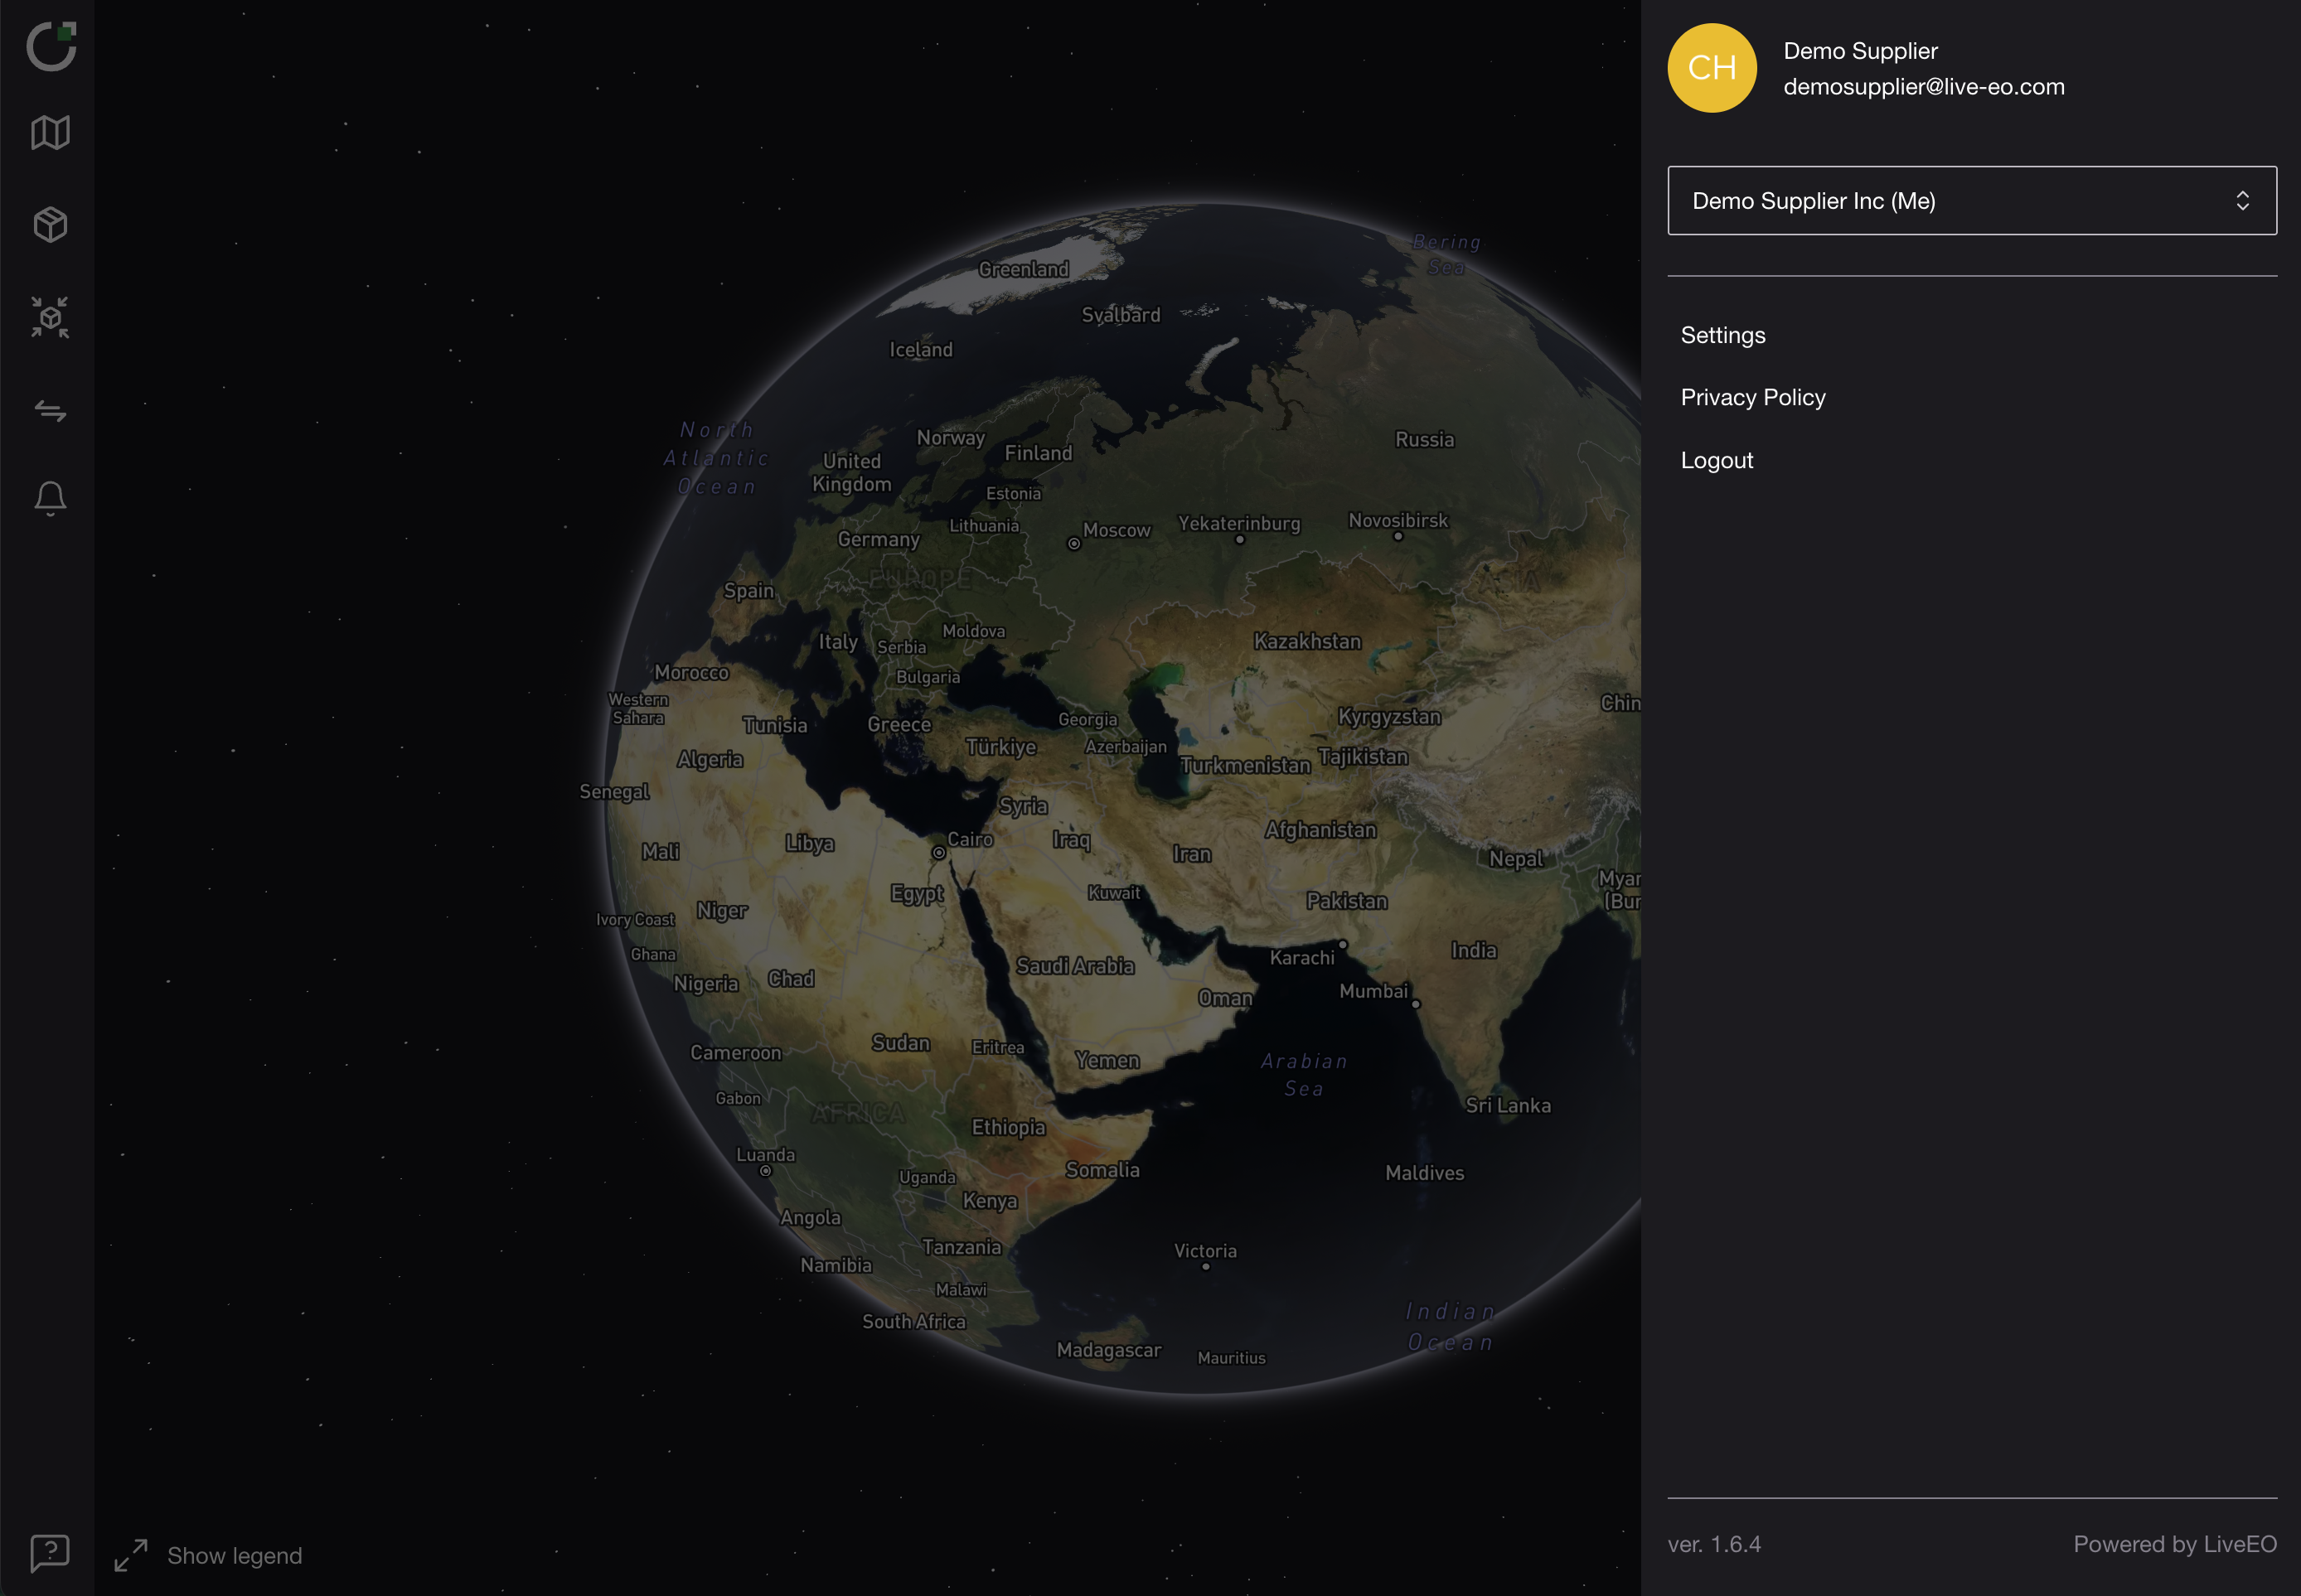2301x1596 pixels.
Task: Open the transfer arrows icon in sidebar
Action: point(50,410)
